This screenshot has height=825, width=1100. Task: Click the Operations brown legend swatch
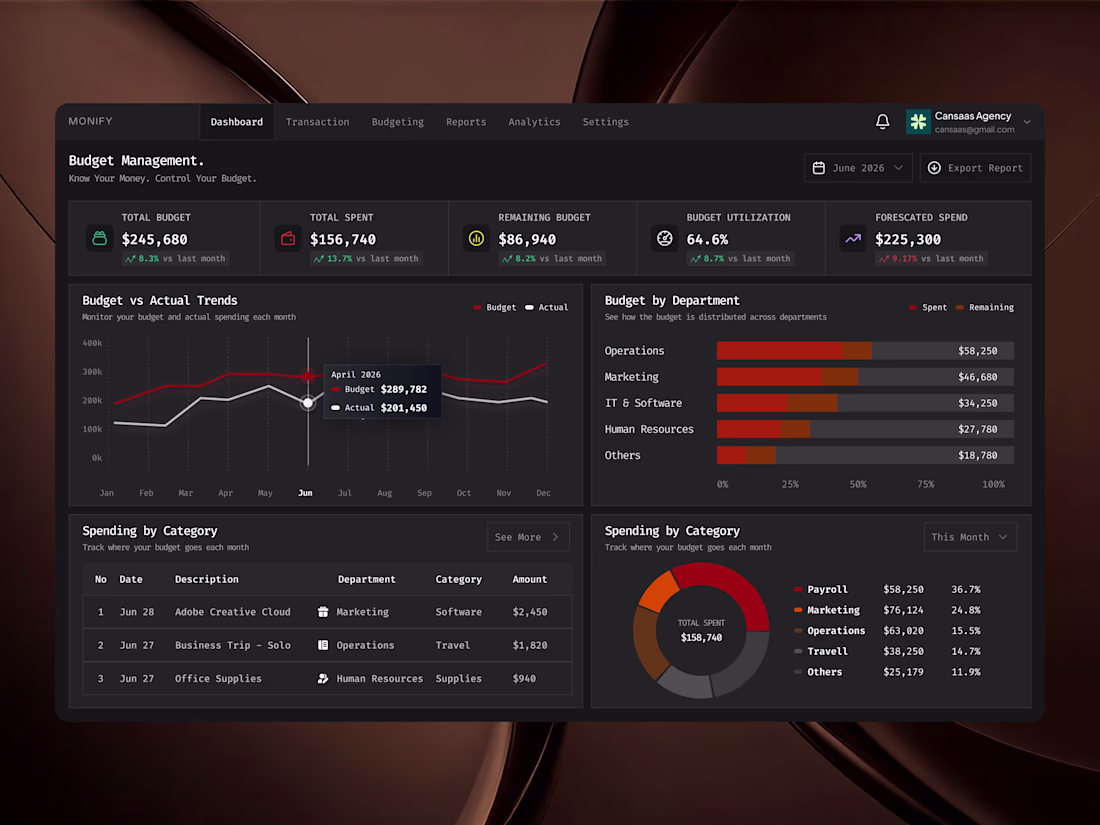(798, 631)
